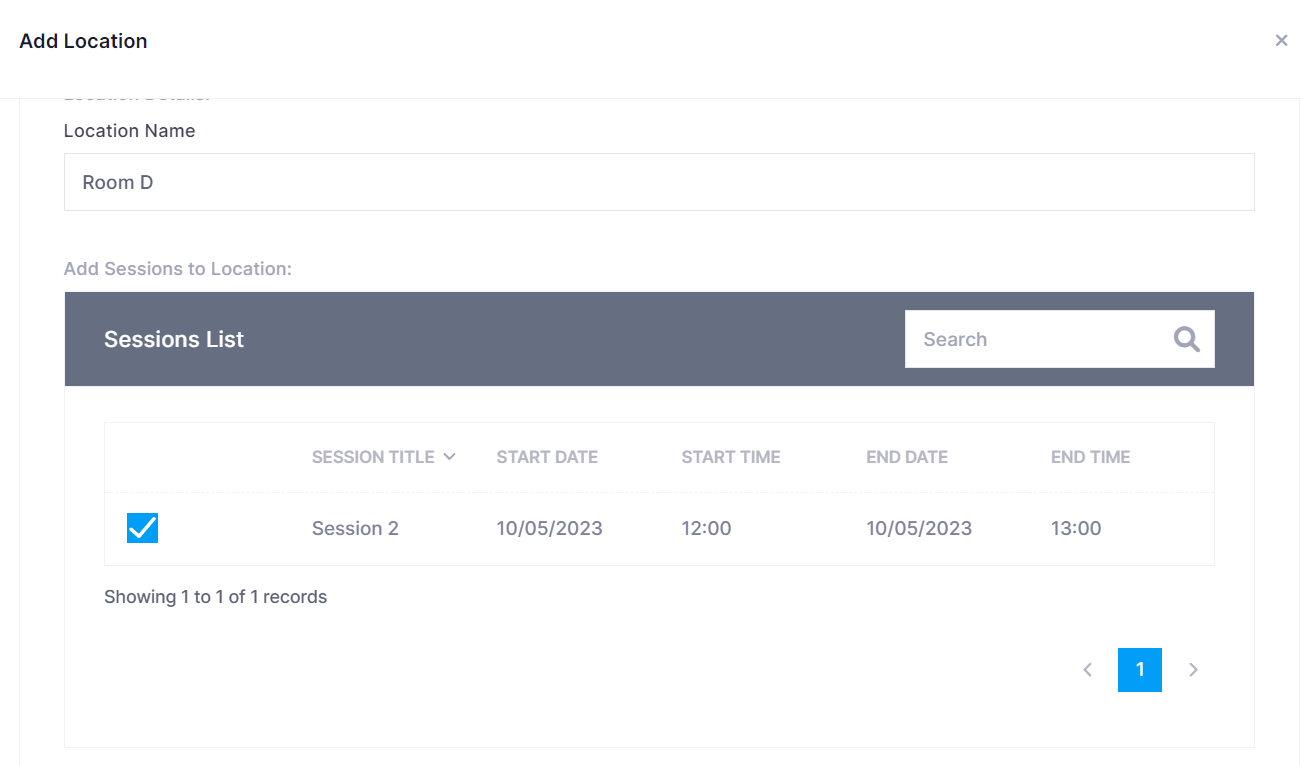Select page 1 in pagination
Image resolution: width=1301 pixels, height=765 pixels.
click(1139, 670)
